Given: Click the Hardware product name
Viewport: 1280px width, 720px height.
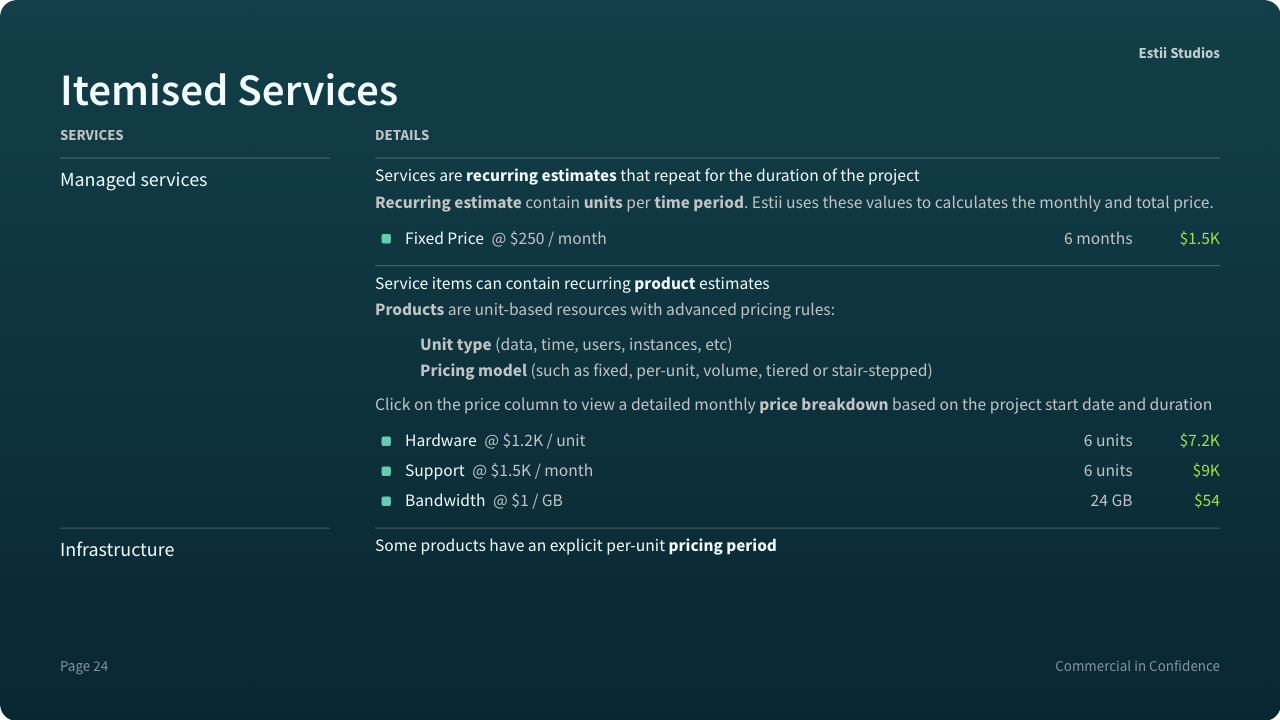Looking at the screenshot, I should coord(441,441).
